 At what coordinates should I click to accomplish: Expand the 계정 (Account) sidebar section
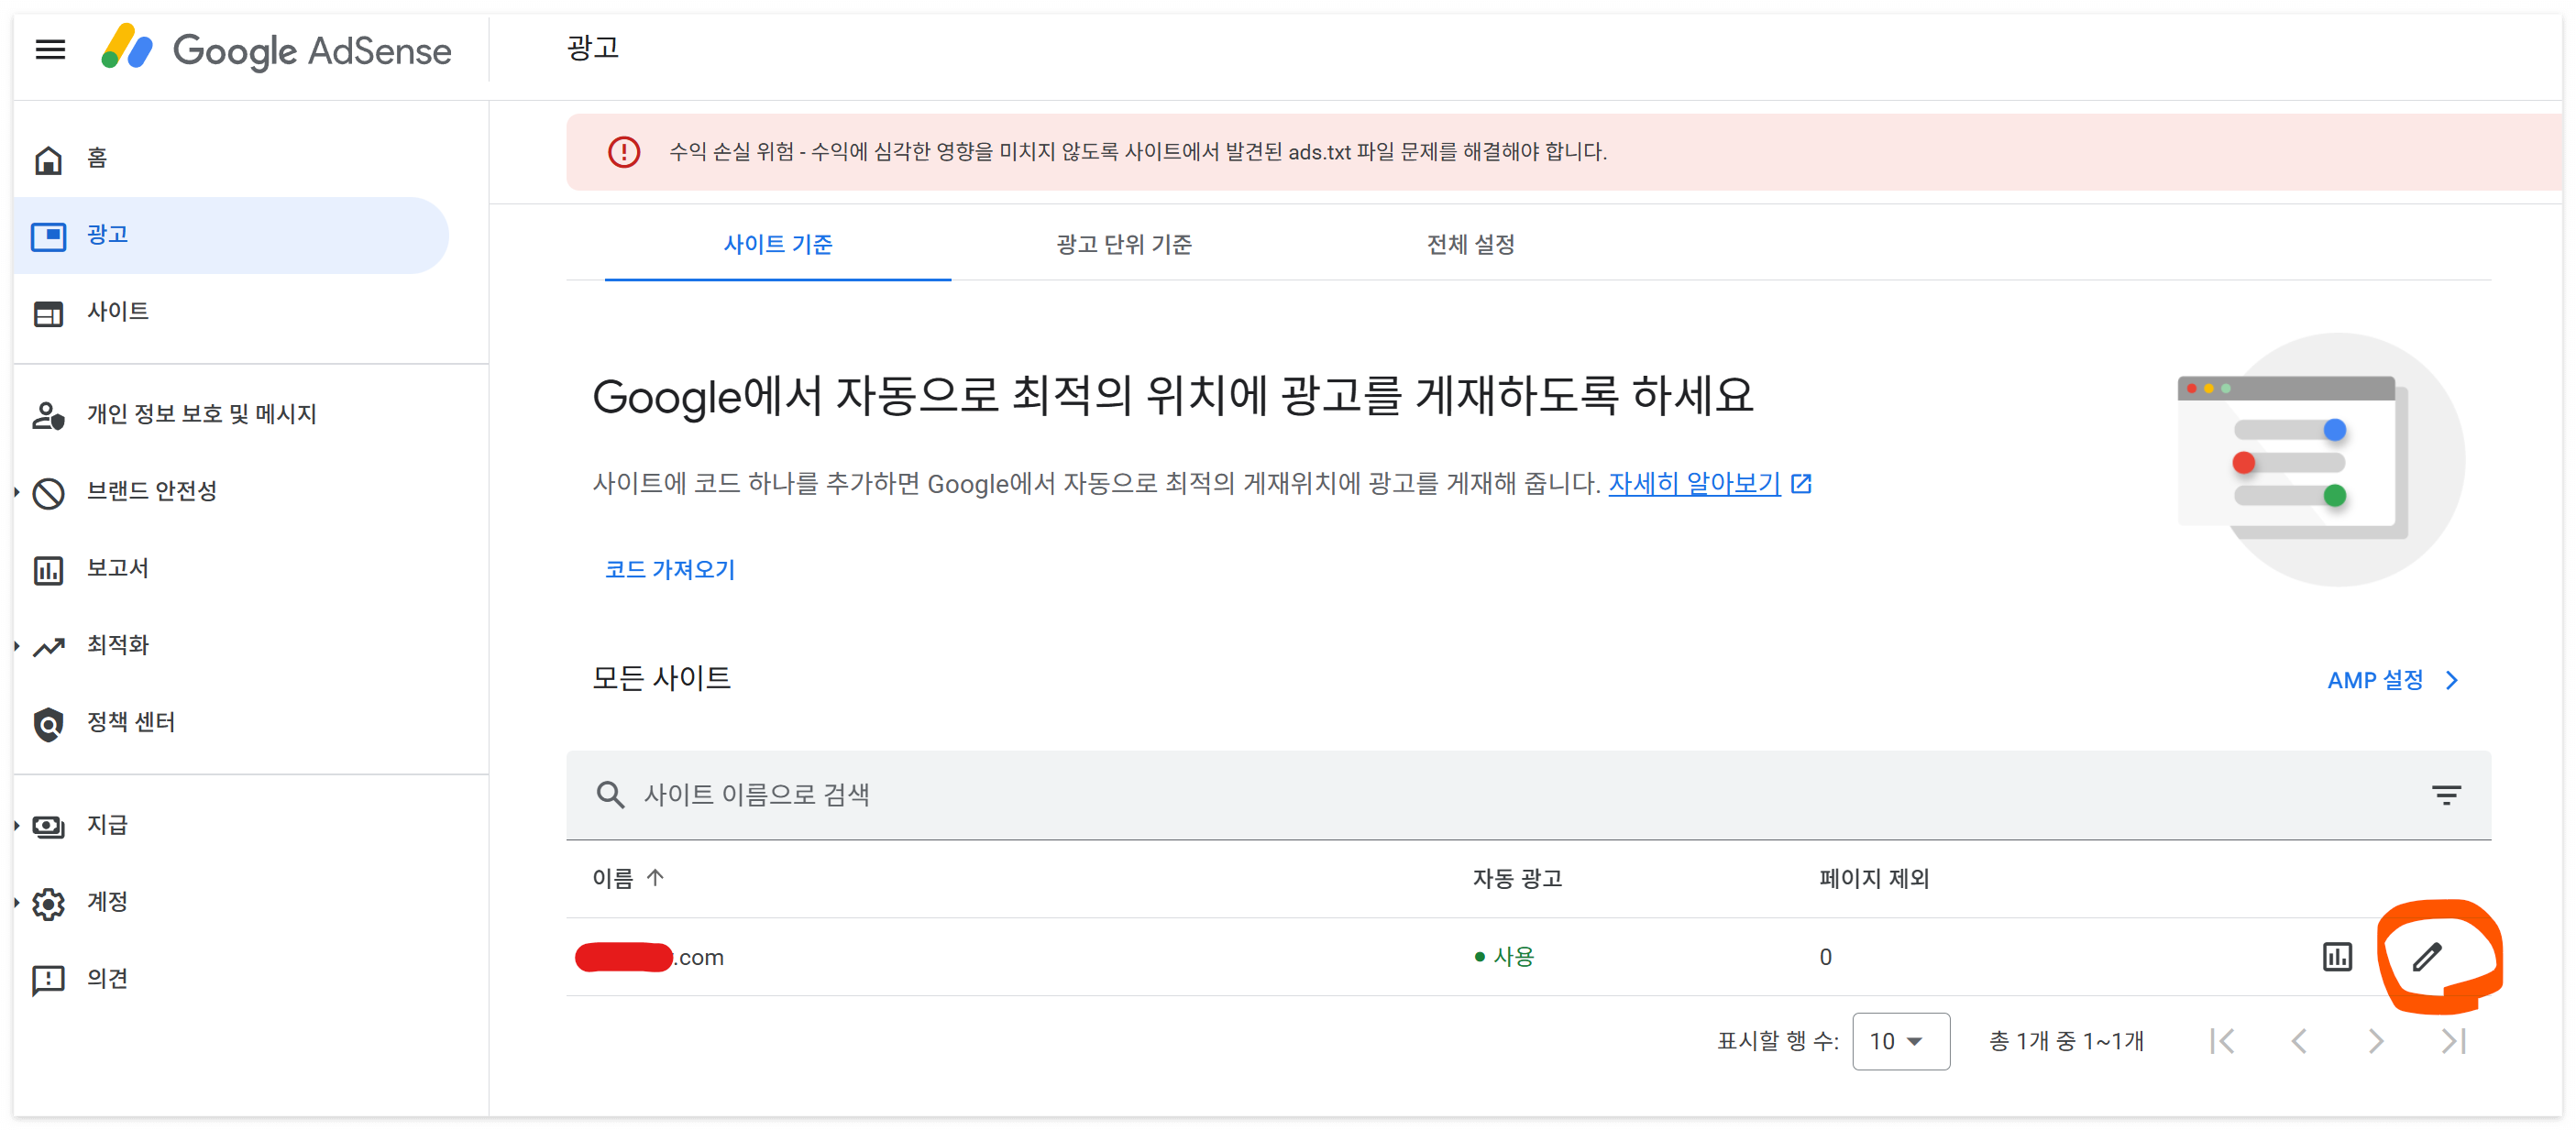coord(106,902)
